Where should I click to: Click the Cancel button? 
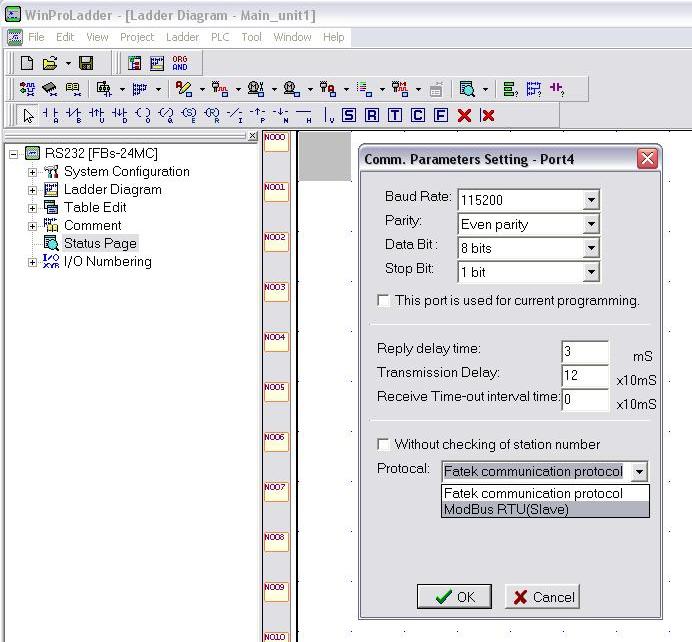[542, 597]
